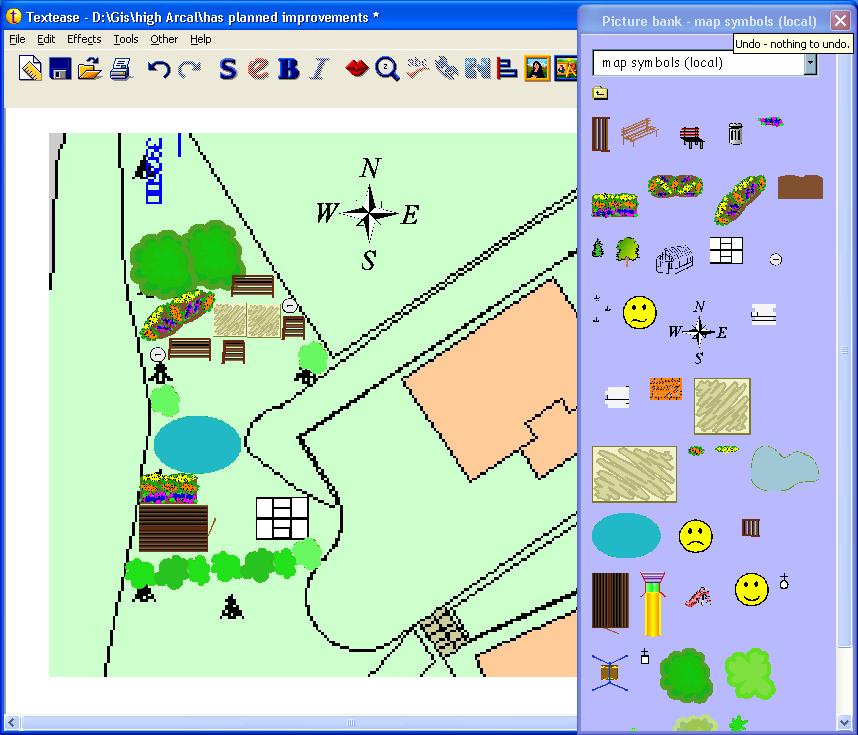Toggle italic with the I icon
This screenshot has width=858, height=735.
(320, 69)
